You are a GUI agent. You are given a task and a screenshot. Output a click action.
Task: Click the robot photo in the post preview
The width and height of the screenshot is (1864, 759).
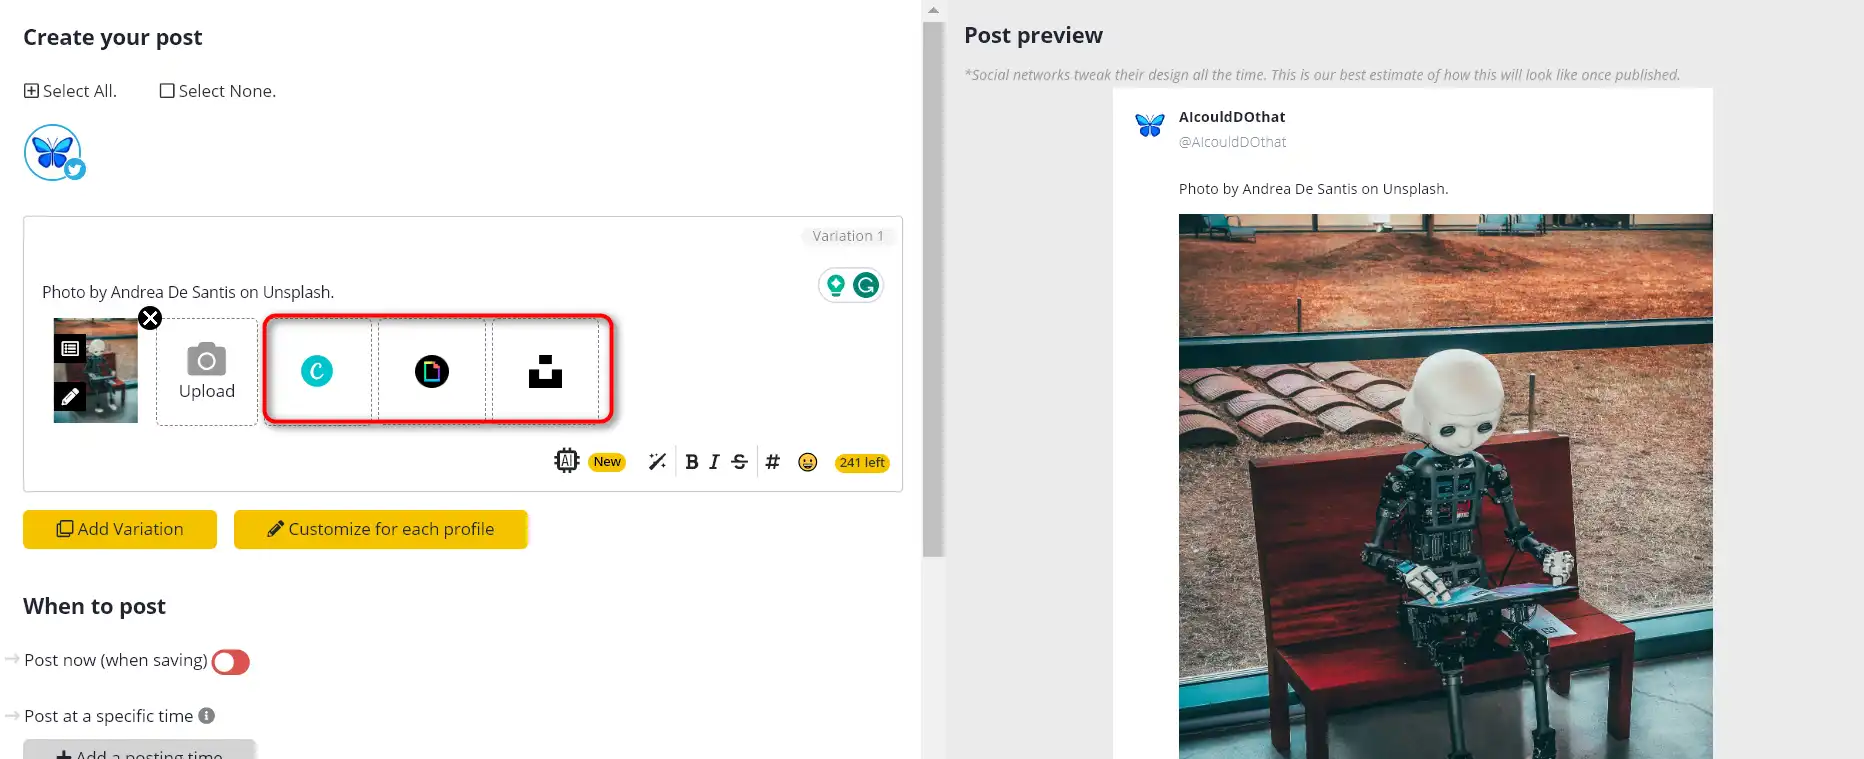1446,486
